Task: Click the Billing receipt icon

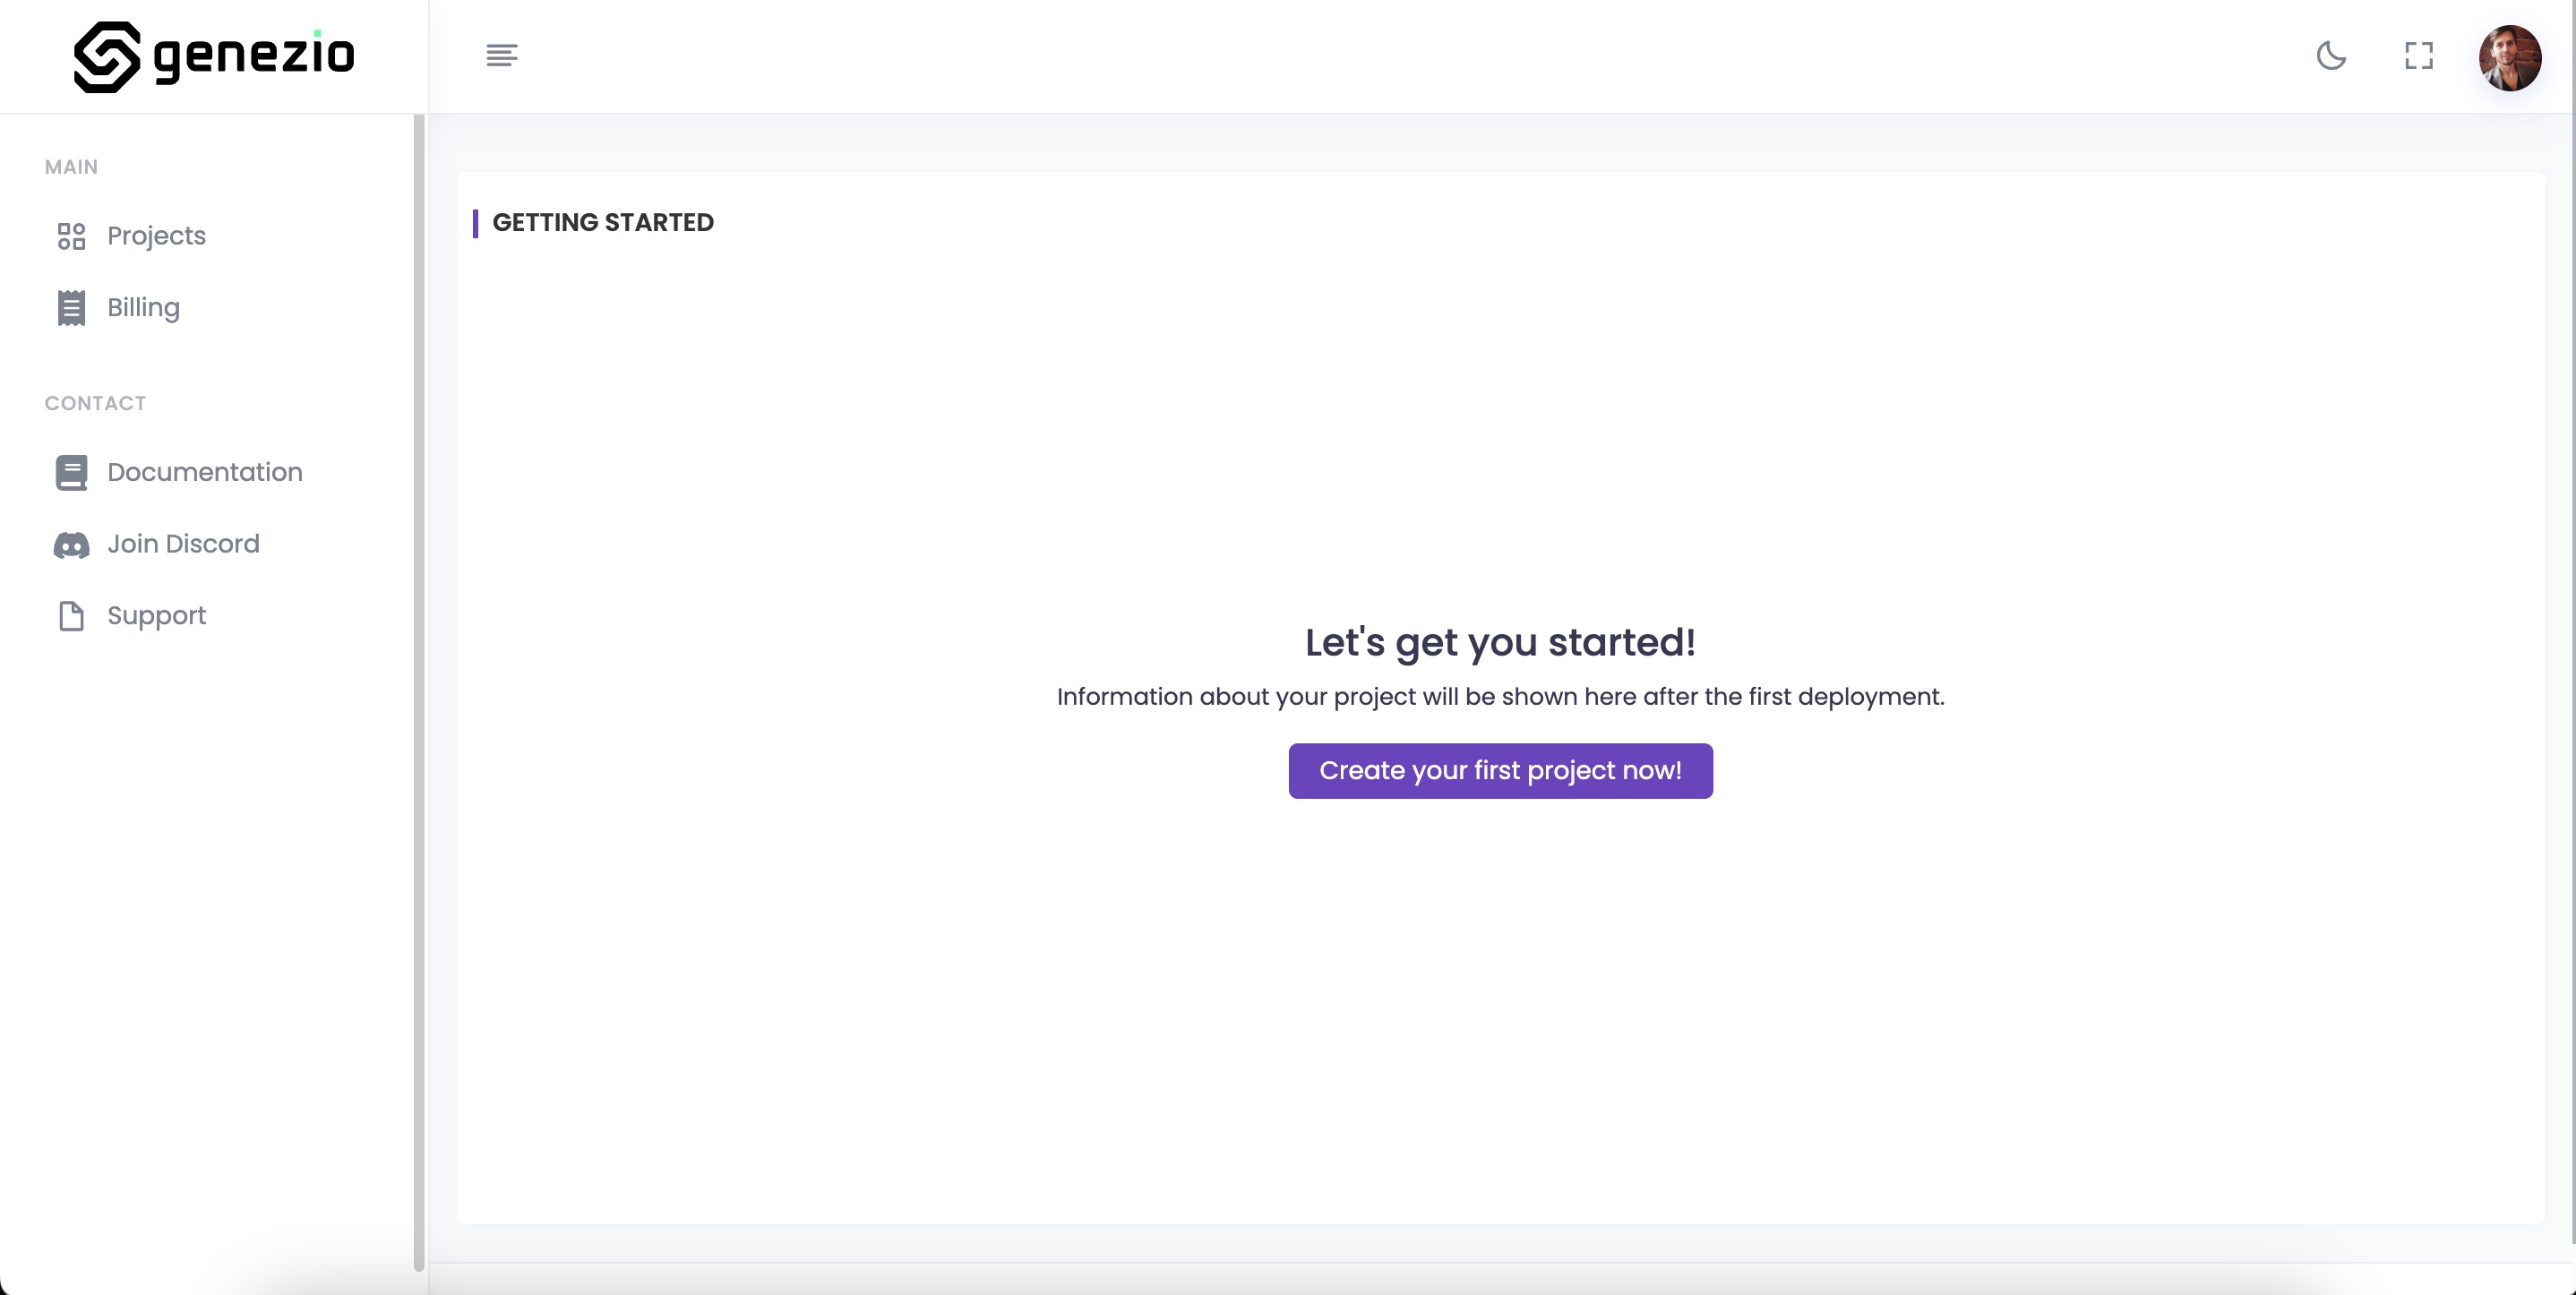Action: click(x=71, y=308)
